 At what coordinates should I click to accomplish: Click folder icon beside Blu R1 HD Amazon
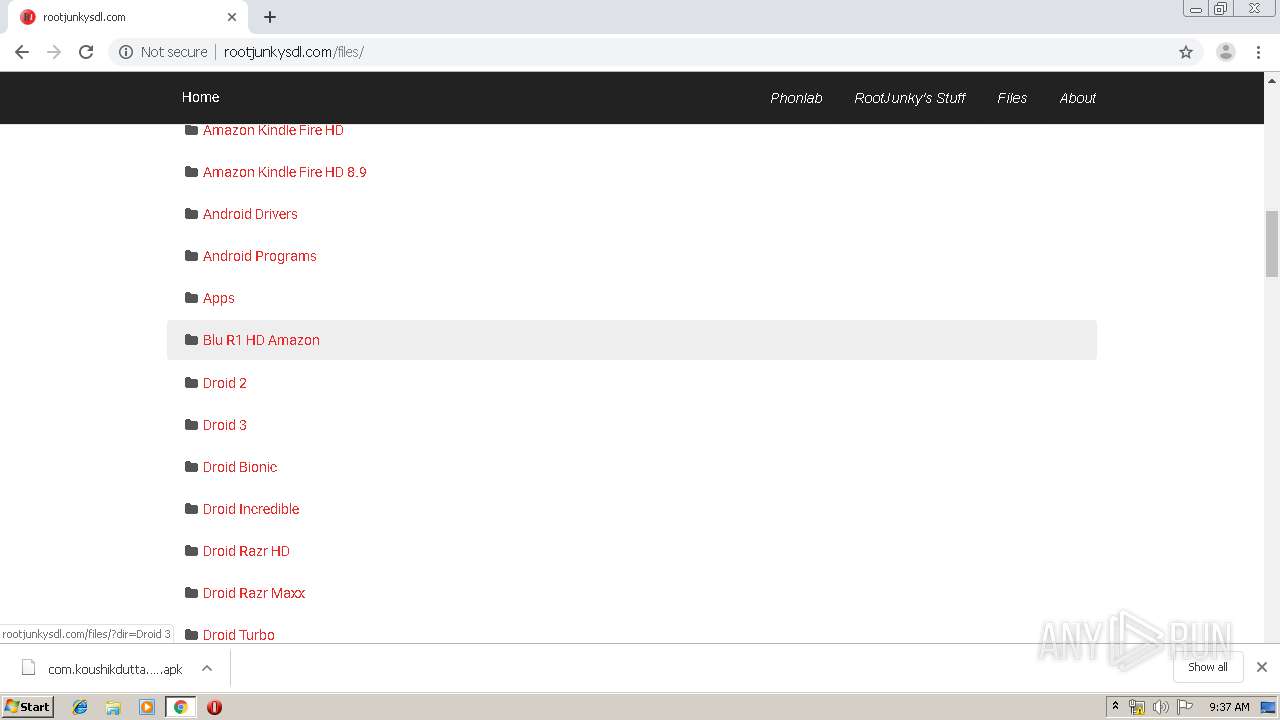point(192,340)
